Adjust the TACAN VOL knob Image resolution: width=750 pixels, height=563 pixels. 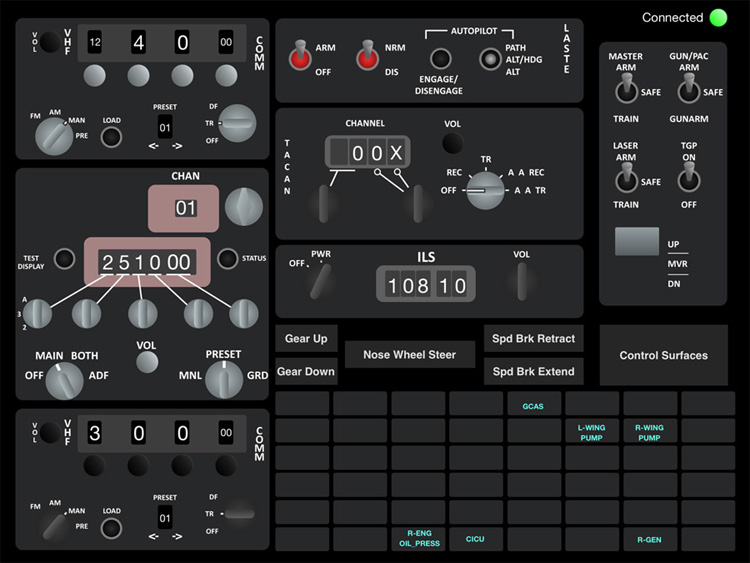(x=452, y=143)
